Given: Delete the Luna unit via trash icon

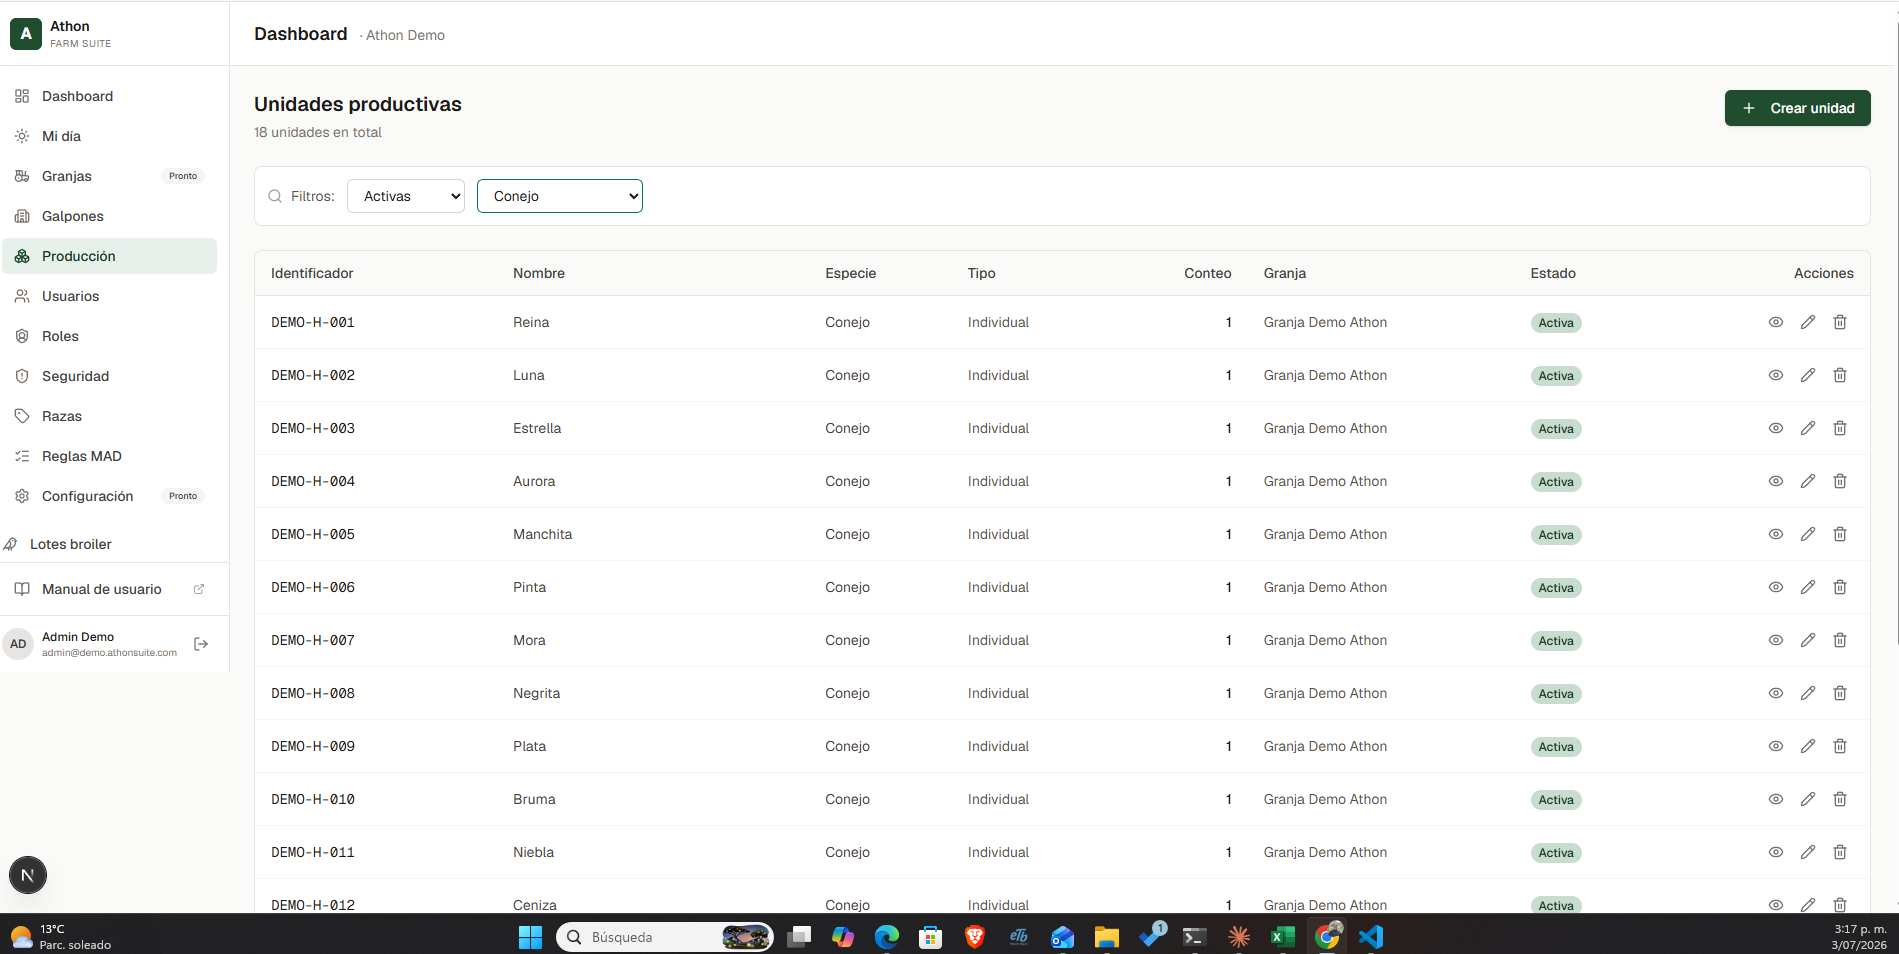Looking at the screenshot, I should (x=1840, y=375).
